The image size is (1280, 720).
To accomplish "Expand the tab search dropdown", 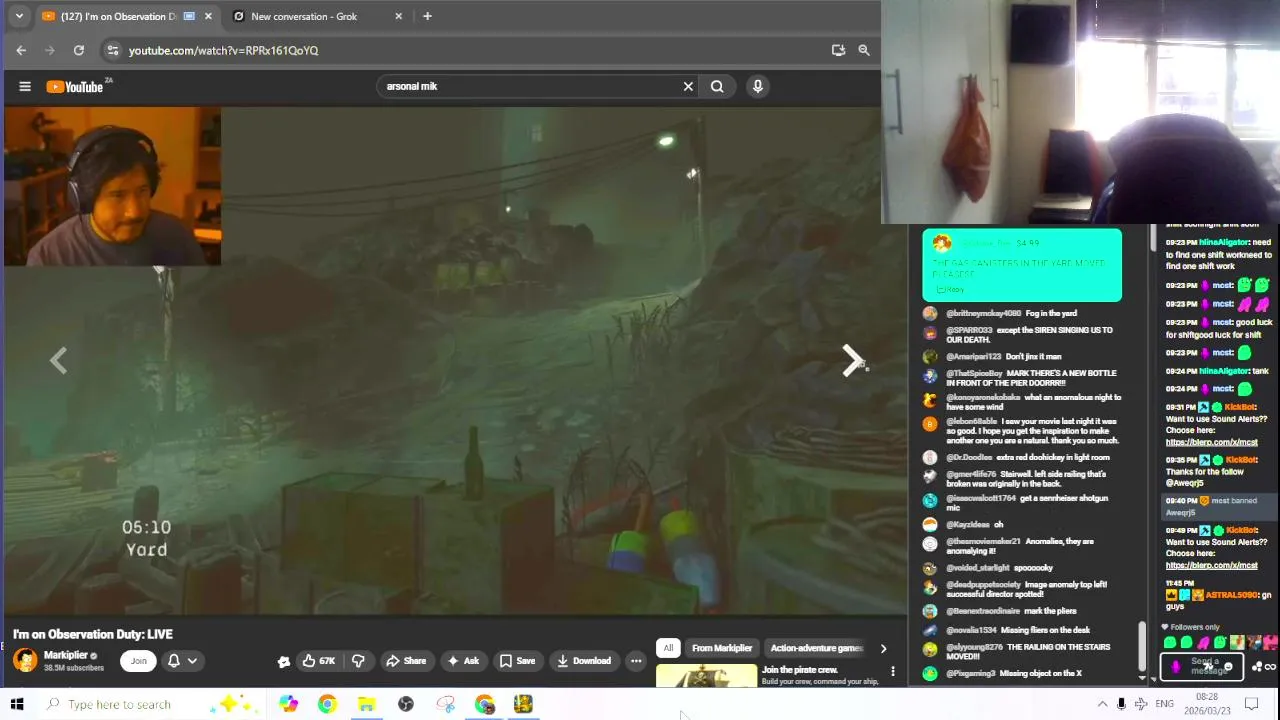I will tap(19, 16).
